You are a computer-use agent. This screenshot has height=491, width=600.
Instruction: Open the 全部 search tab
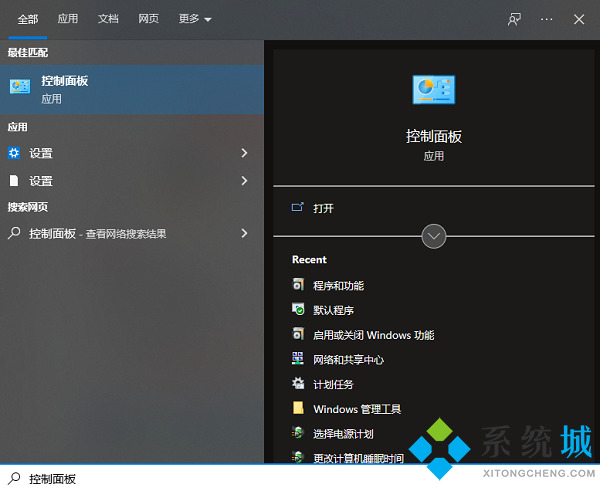(x=28, y=19)
